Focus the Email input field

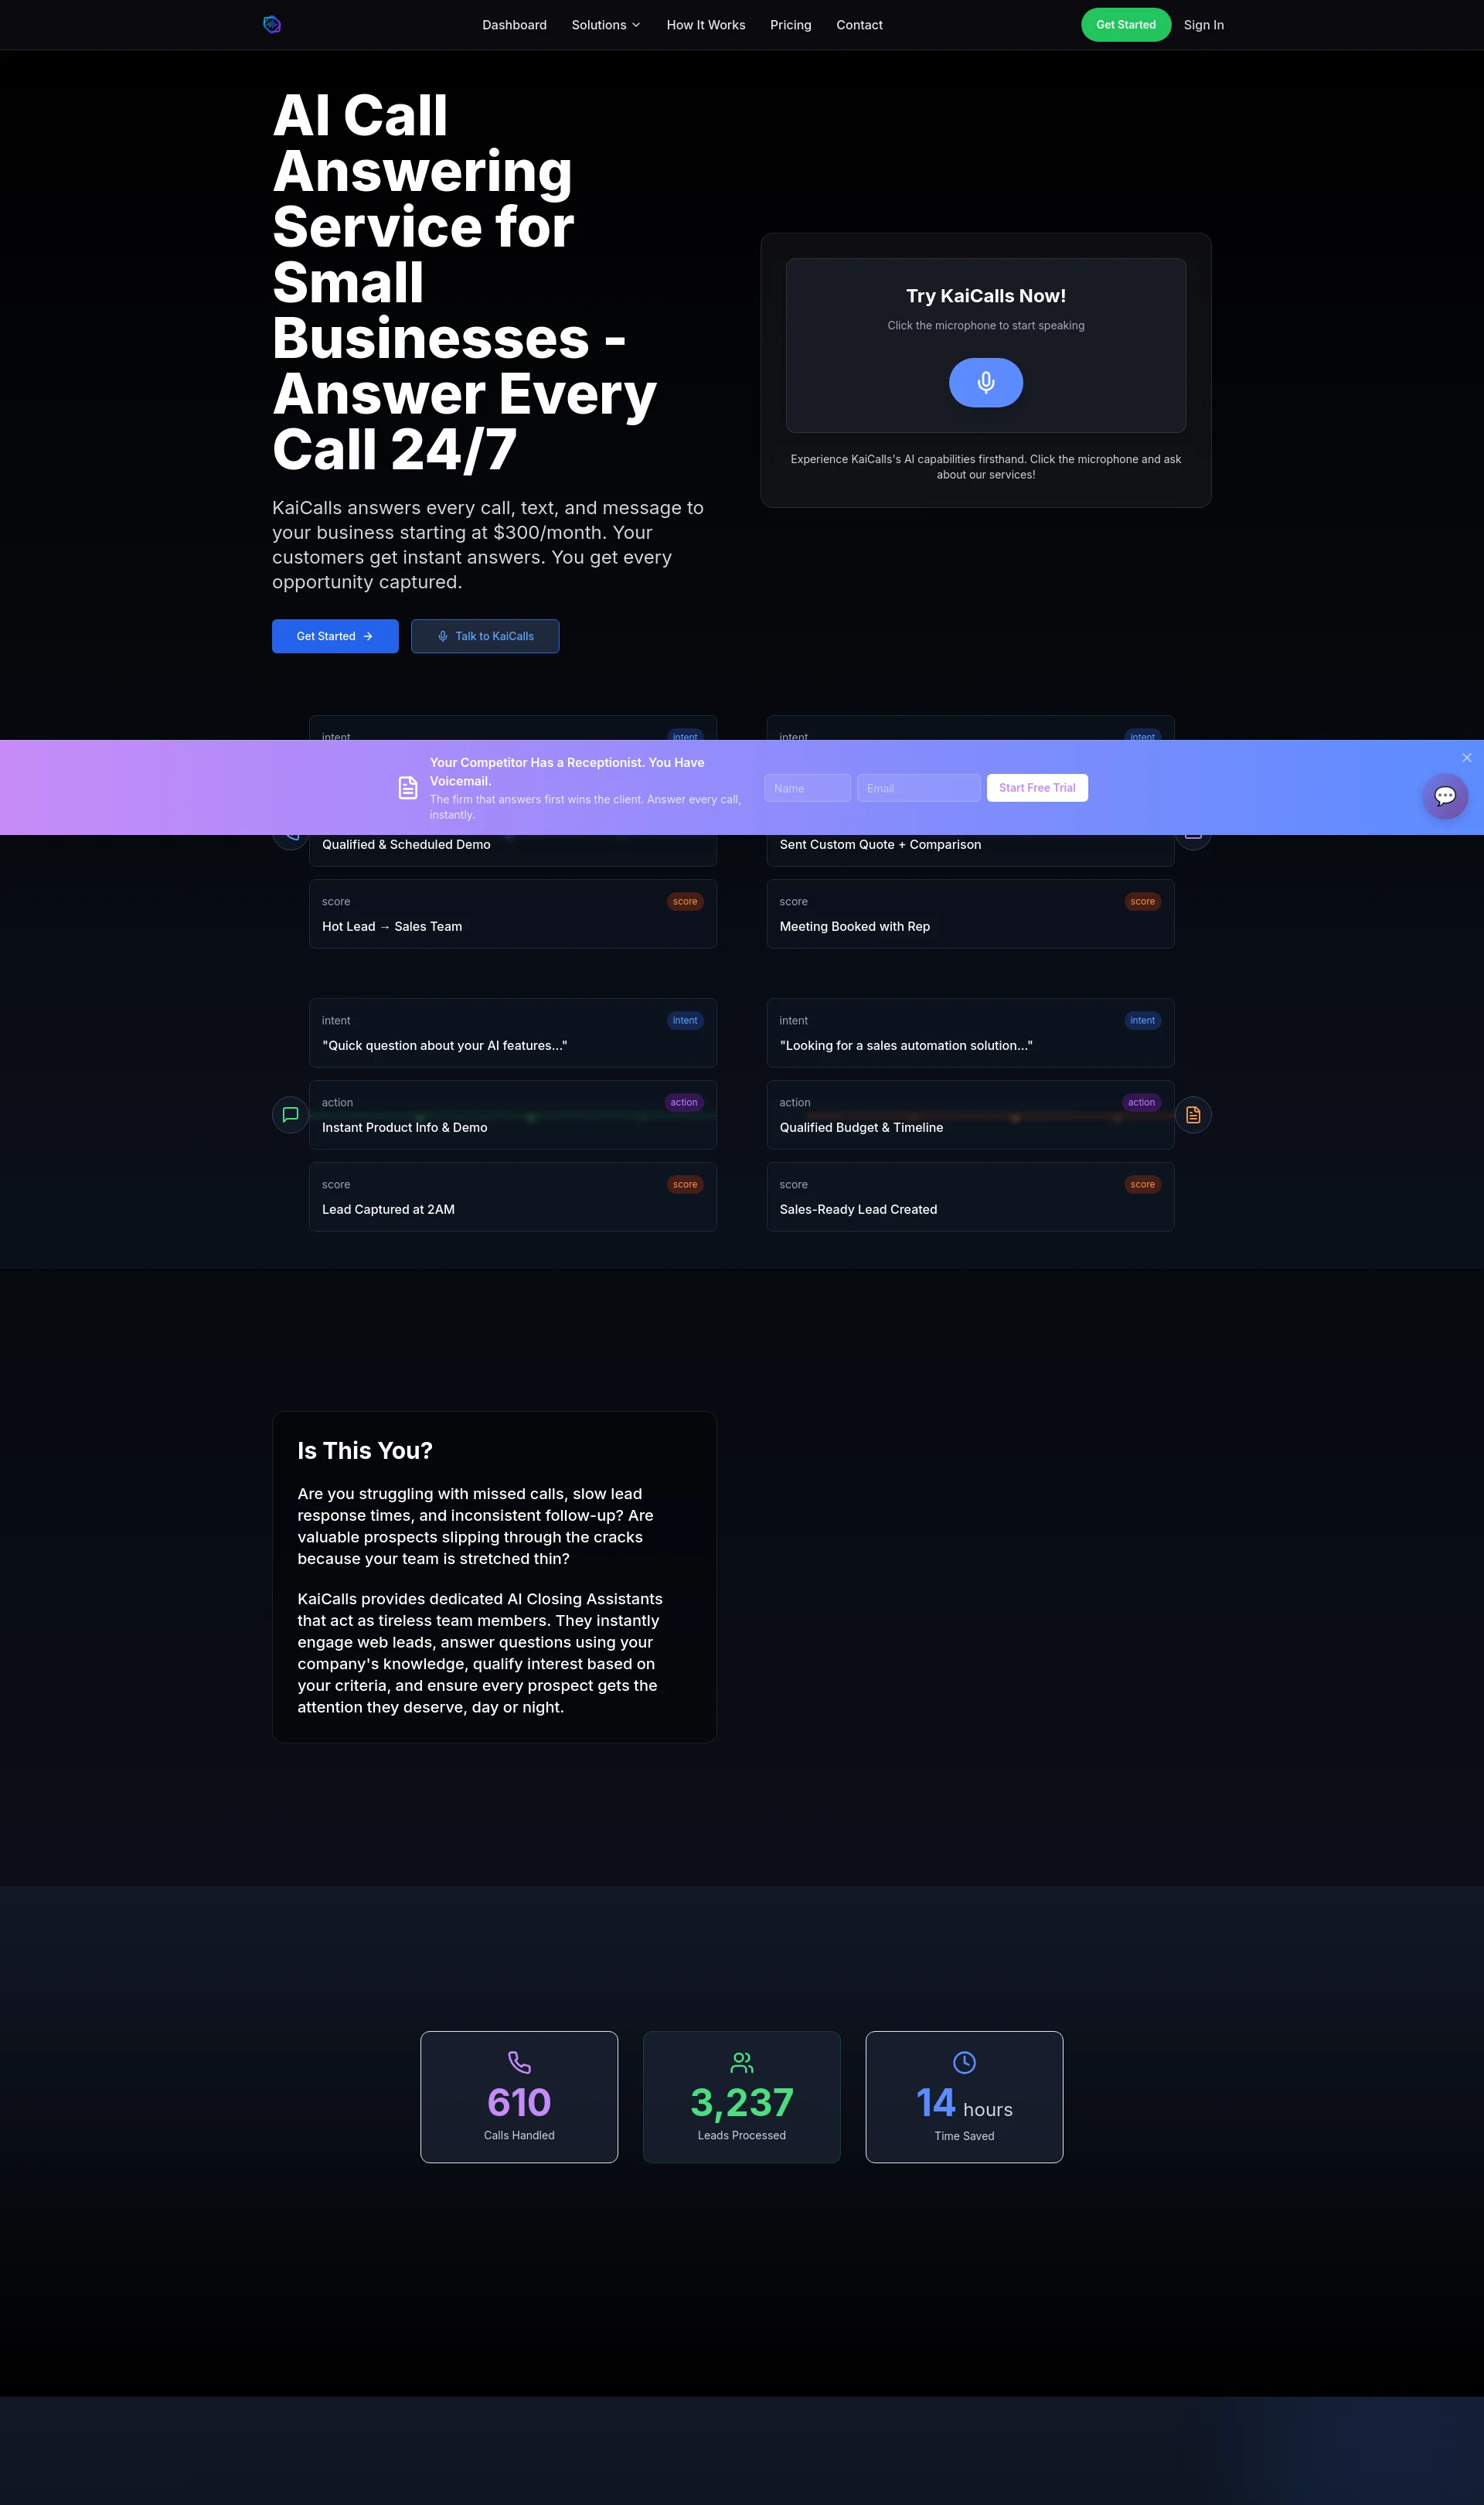(918, 788)
